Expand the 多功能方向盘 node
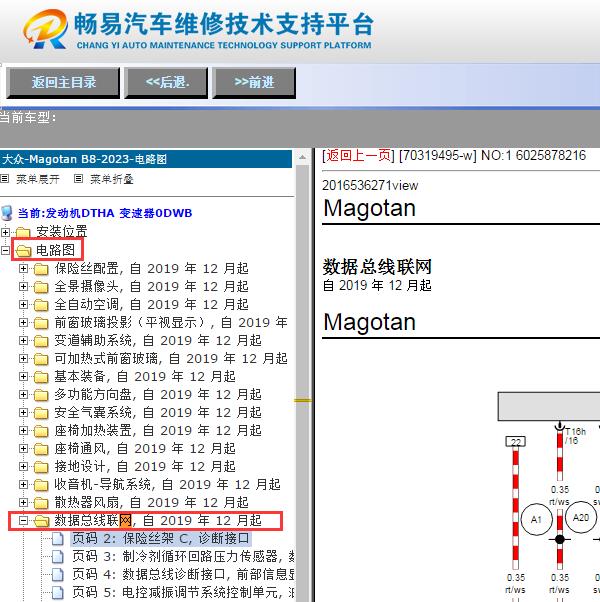600x602 pixels. (23, 395)
